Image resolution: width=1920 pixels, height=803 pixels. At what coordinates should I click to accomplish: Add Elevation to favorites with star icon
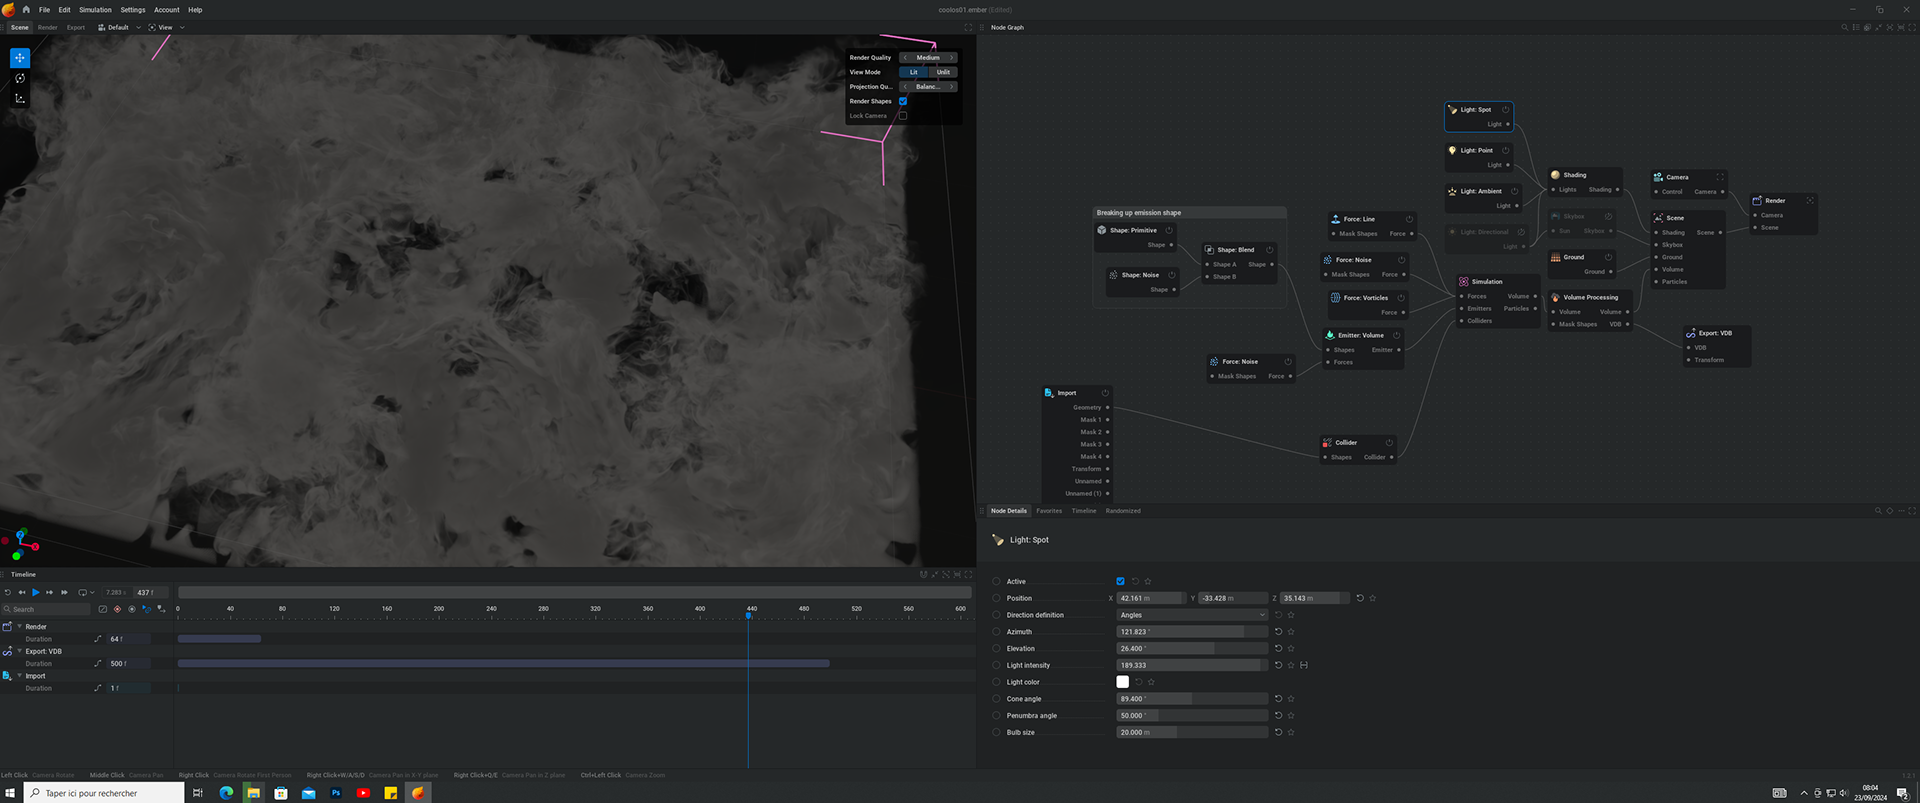(x=1291, y=649)
